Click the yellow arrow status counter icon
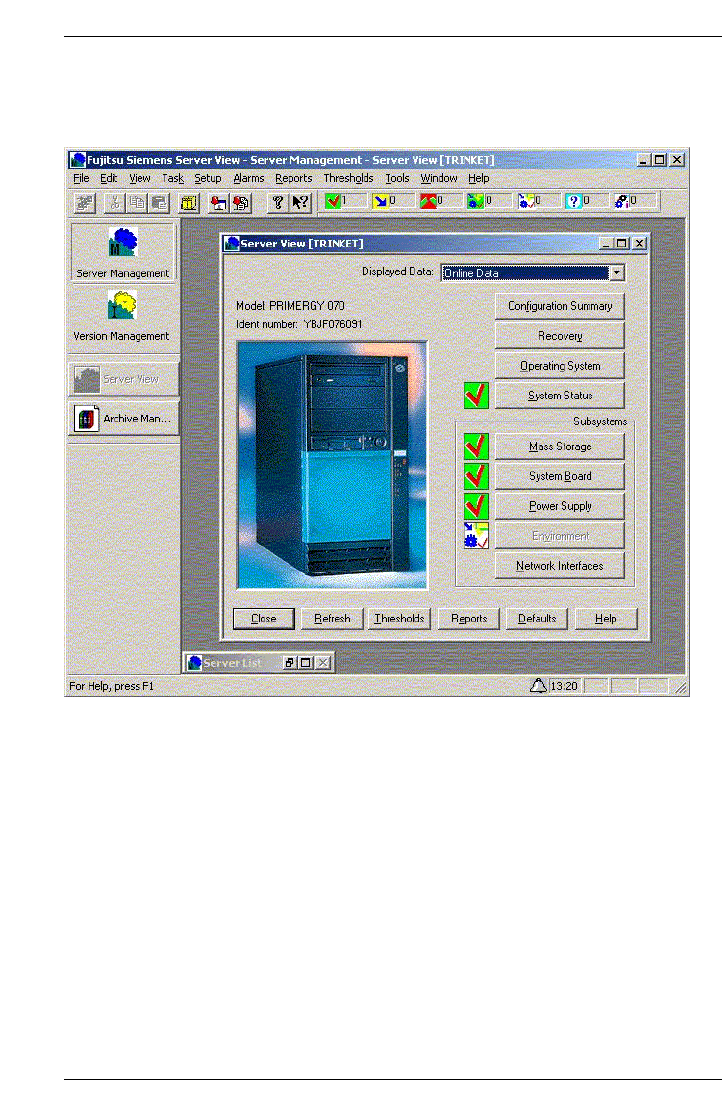 381,201
